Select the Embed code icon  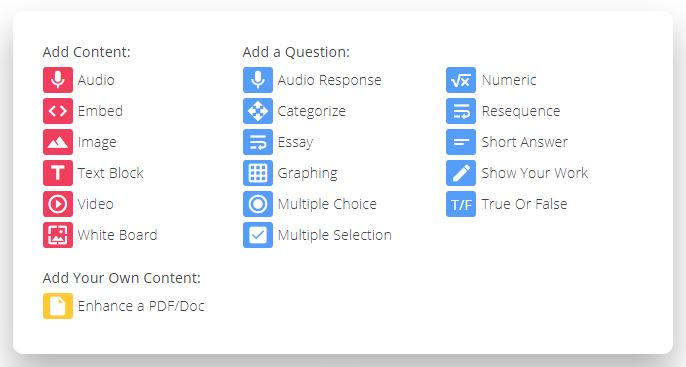click(x=58, y=111)
